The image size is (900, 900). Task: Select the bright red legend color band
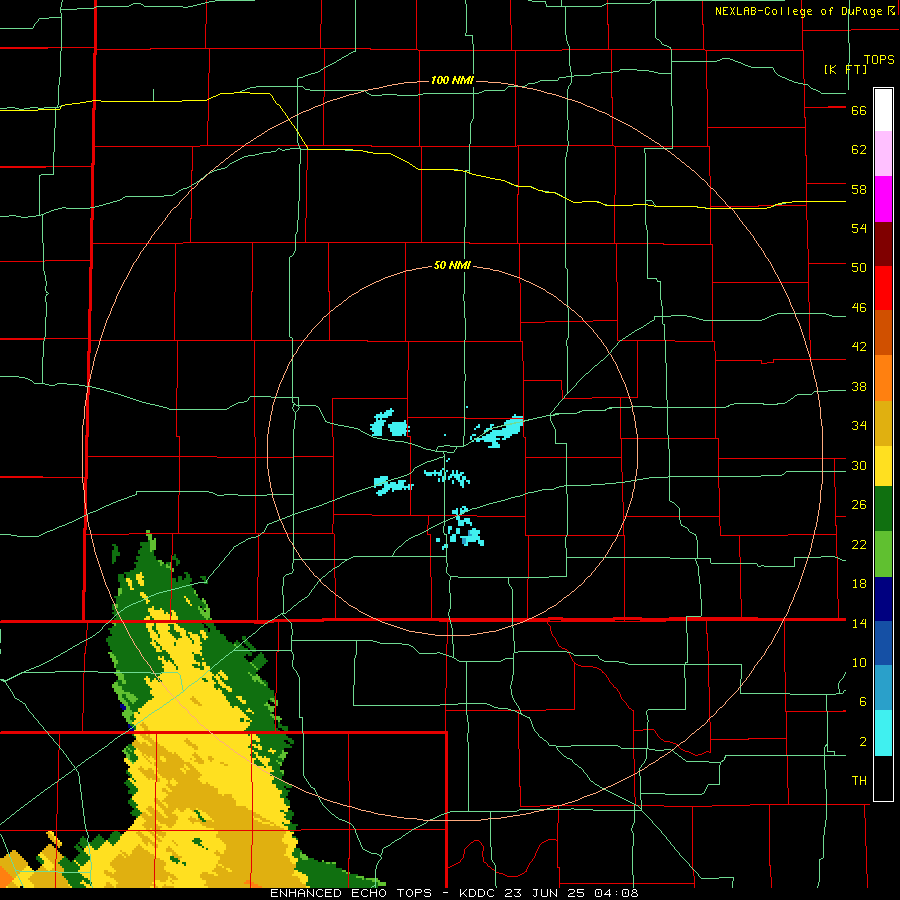883,288
